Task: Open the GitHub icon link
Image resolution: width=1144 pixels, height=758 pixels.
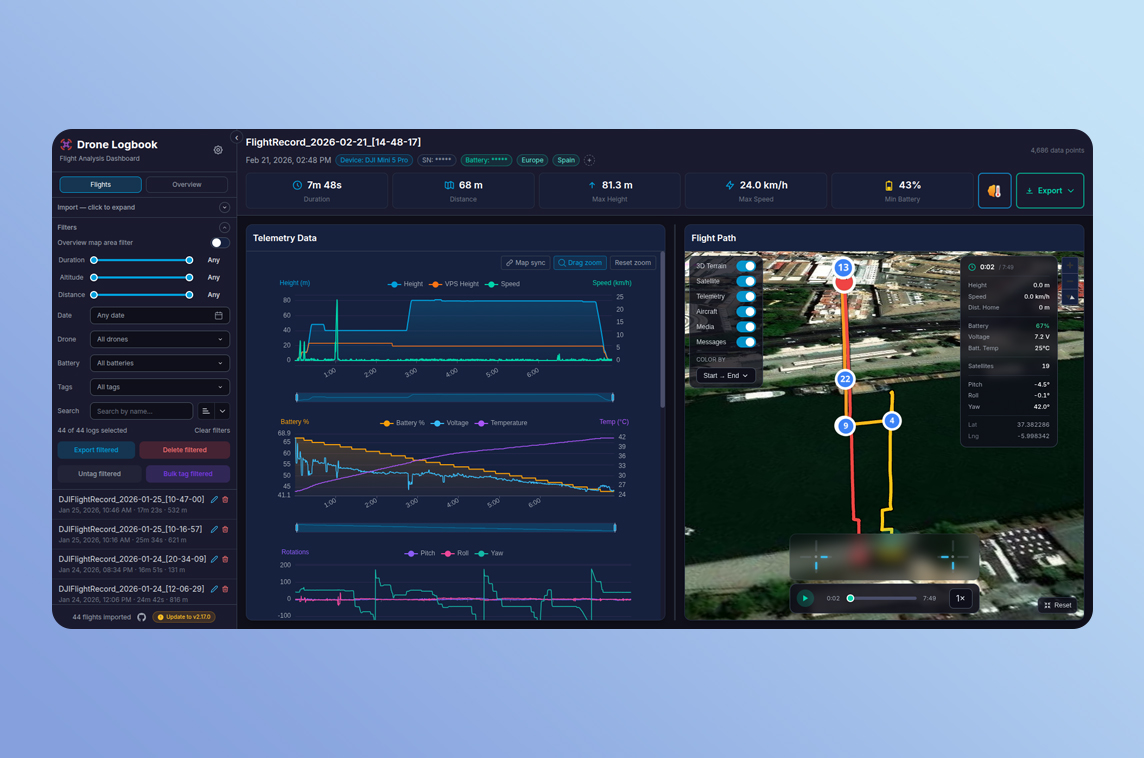Action: pos(142,617)
